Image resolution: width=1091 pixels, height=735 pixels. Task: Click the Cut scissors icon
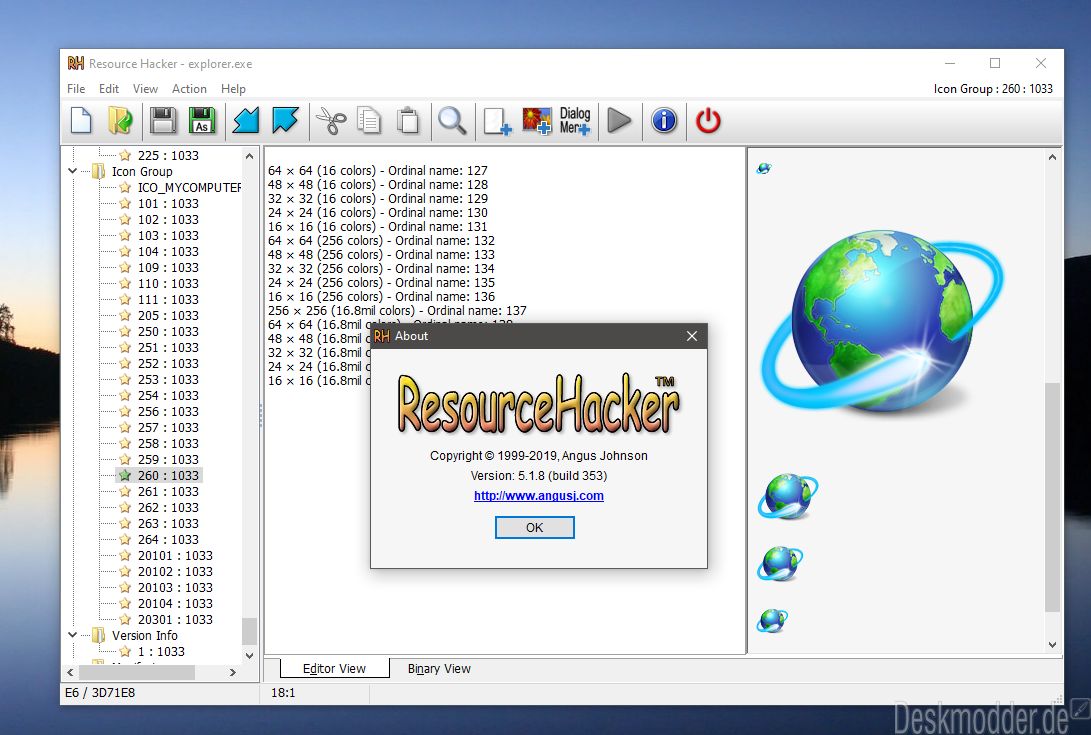330,121
